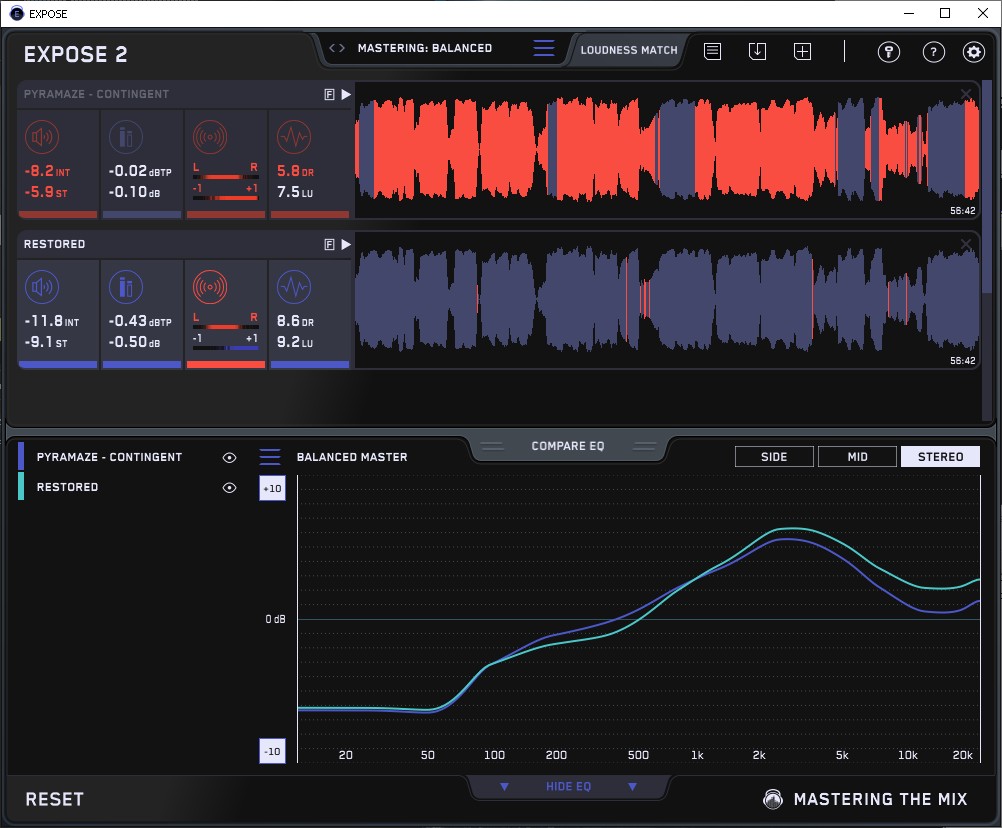Collapse the EQ panel with Hide EQ
1002x828 pixels.
point(568,787)
